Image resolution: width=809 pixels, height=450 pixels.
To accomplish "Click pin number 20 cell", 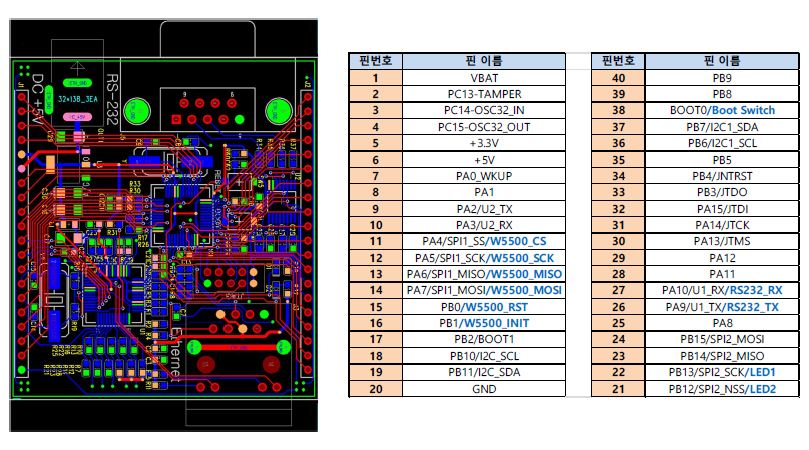I will tap(376, 389).
